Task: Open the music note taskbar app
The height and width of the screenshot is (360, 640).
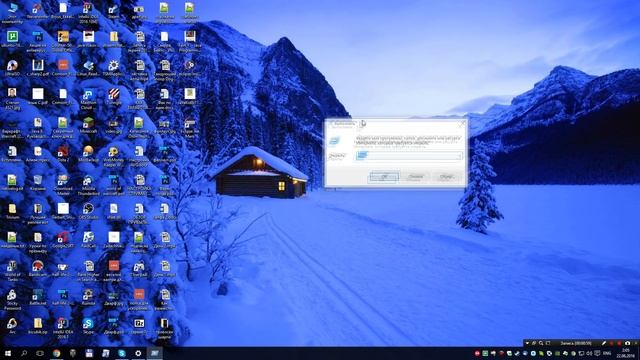Action: (105, 353)
